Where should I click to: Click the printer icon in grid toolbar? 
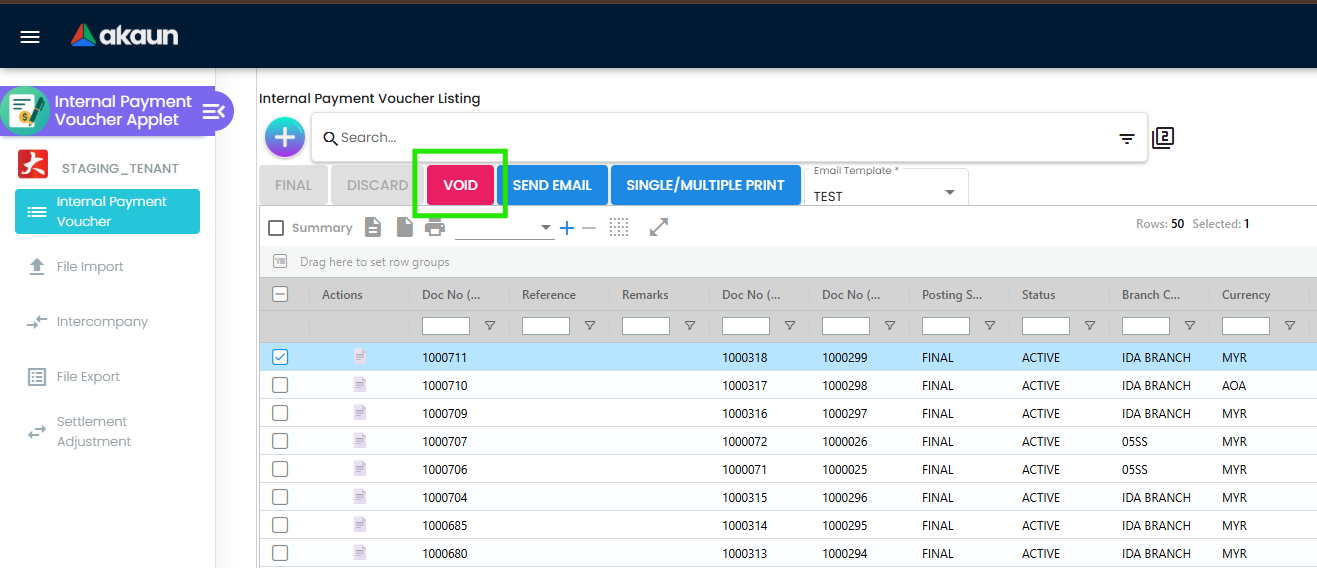click(x=434, y=228)
